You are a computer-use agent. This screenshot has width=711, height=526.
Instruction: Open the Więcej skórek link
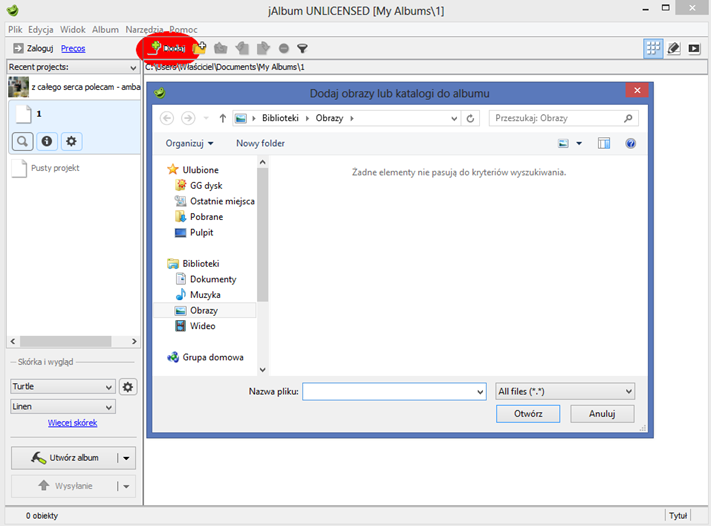click(73, 423)
